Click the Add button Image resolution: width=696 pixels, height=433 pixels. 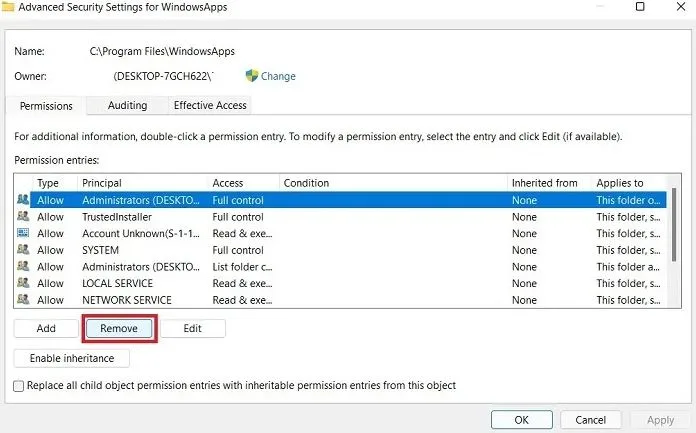point(46,329)
